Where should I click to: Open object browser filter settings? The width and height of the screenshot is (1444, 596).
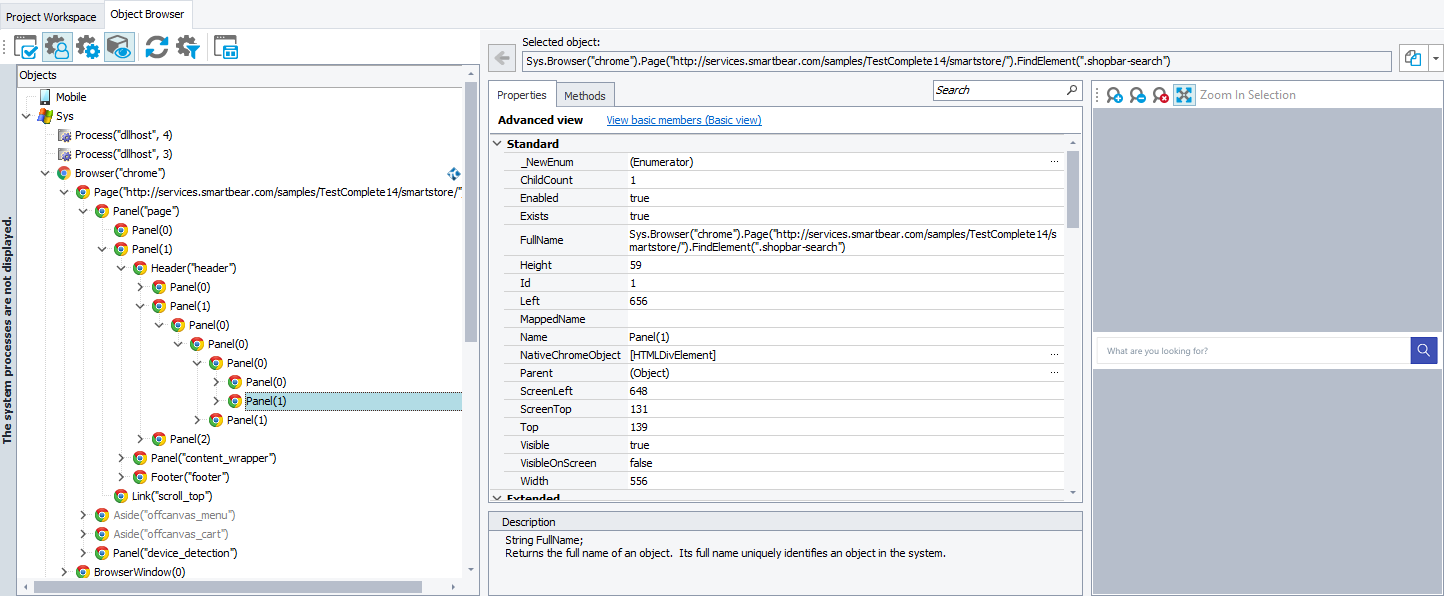pos(187,47)
